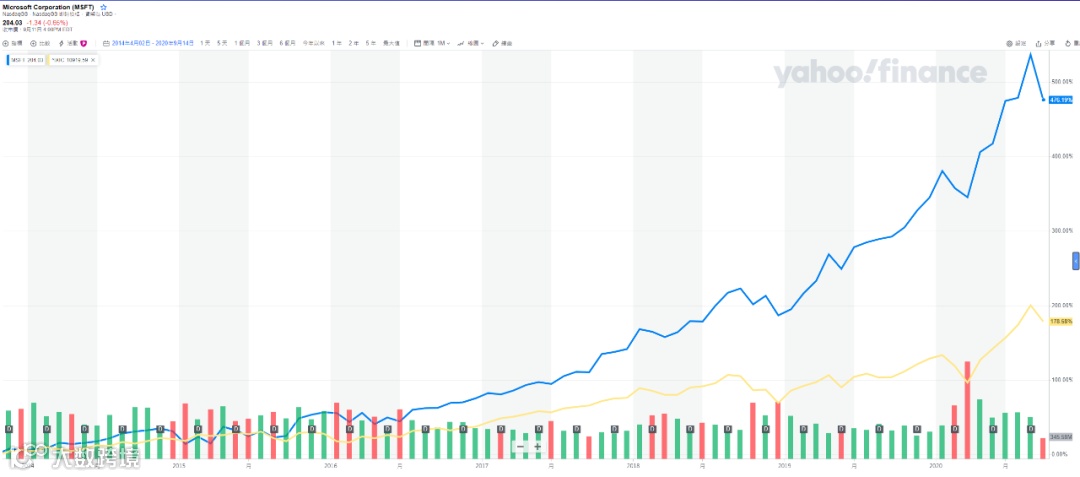Activate the pencil draw tool
This screenshot has height=477, width=1080.
(x=502, y=43)
